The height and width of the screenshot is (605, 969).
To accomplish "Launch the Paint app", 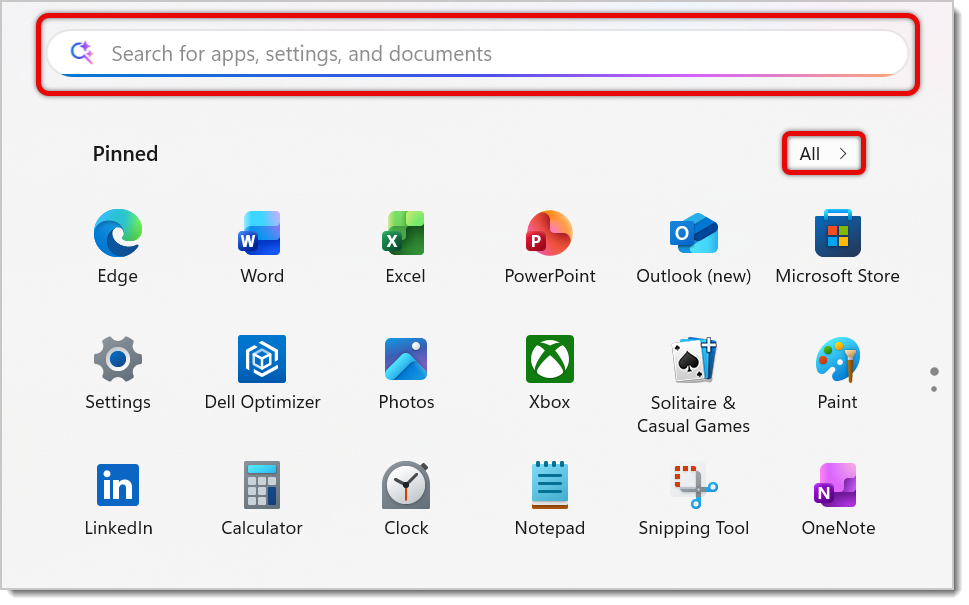I will [837, 373].
